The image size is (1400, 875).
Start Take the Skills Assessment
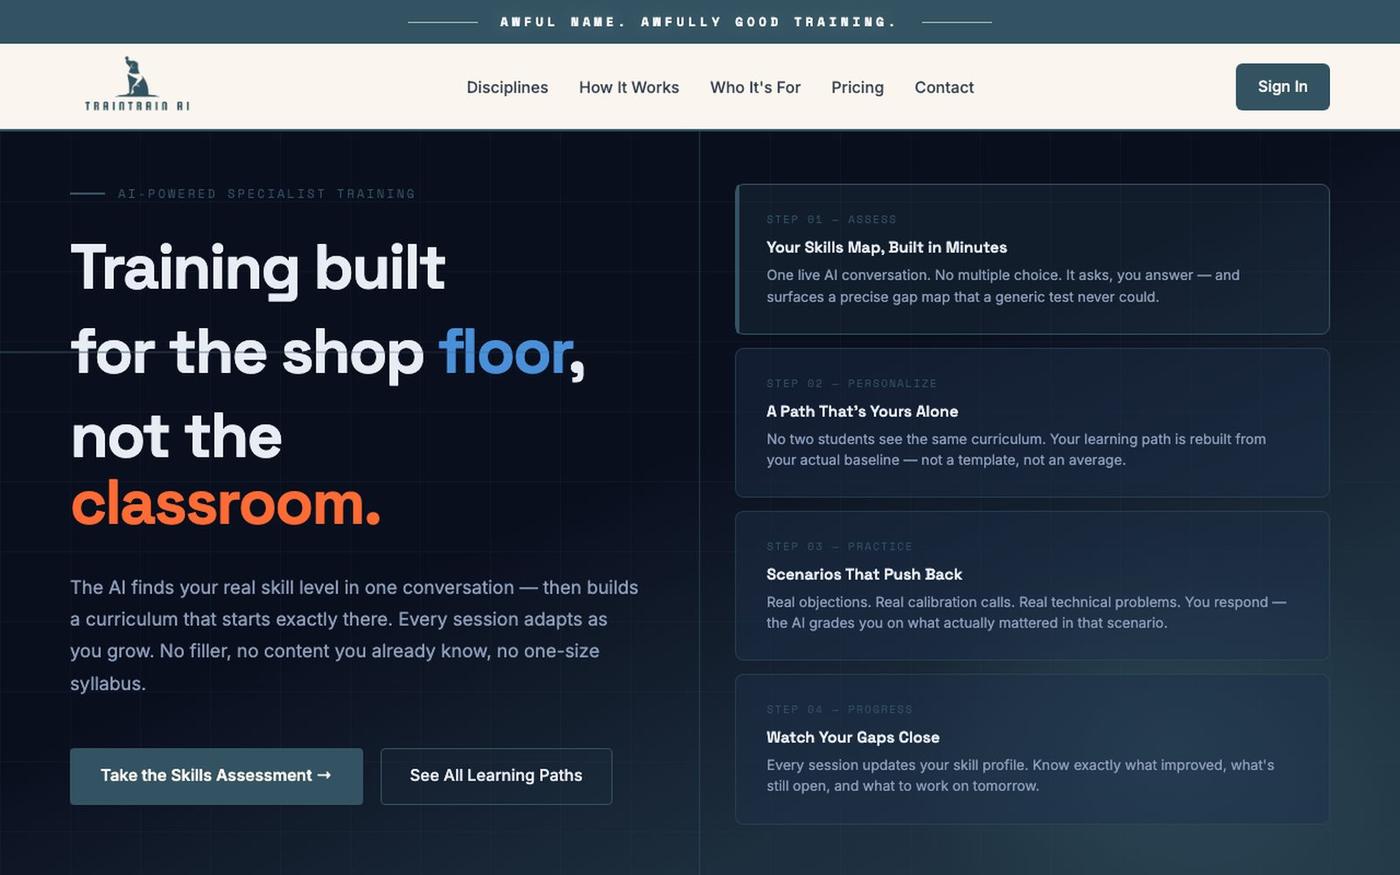[x=216, y=776]
